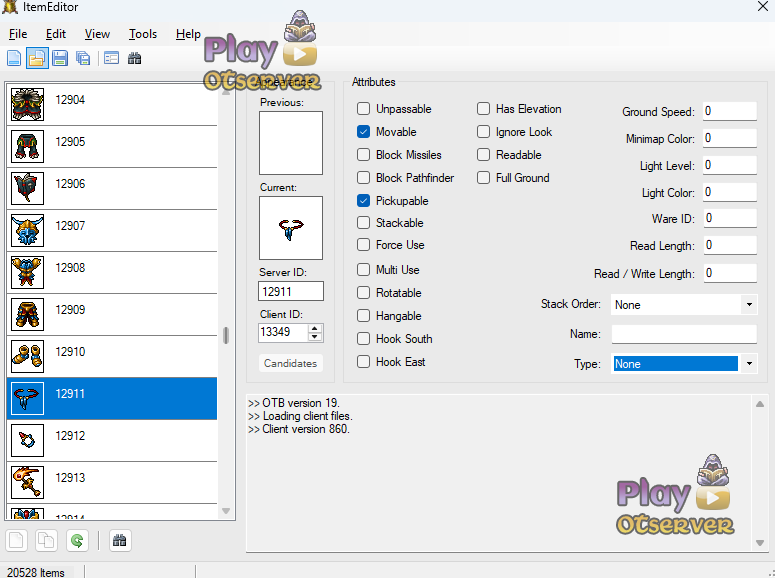
Task: Click the binoculars Find icon below the item list
Action: [x=120, y=541]
